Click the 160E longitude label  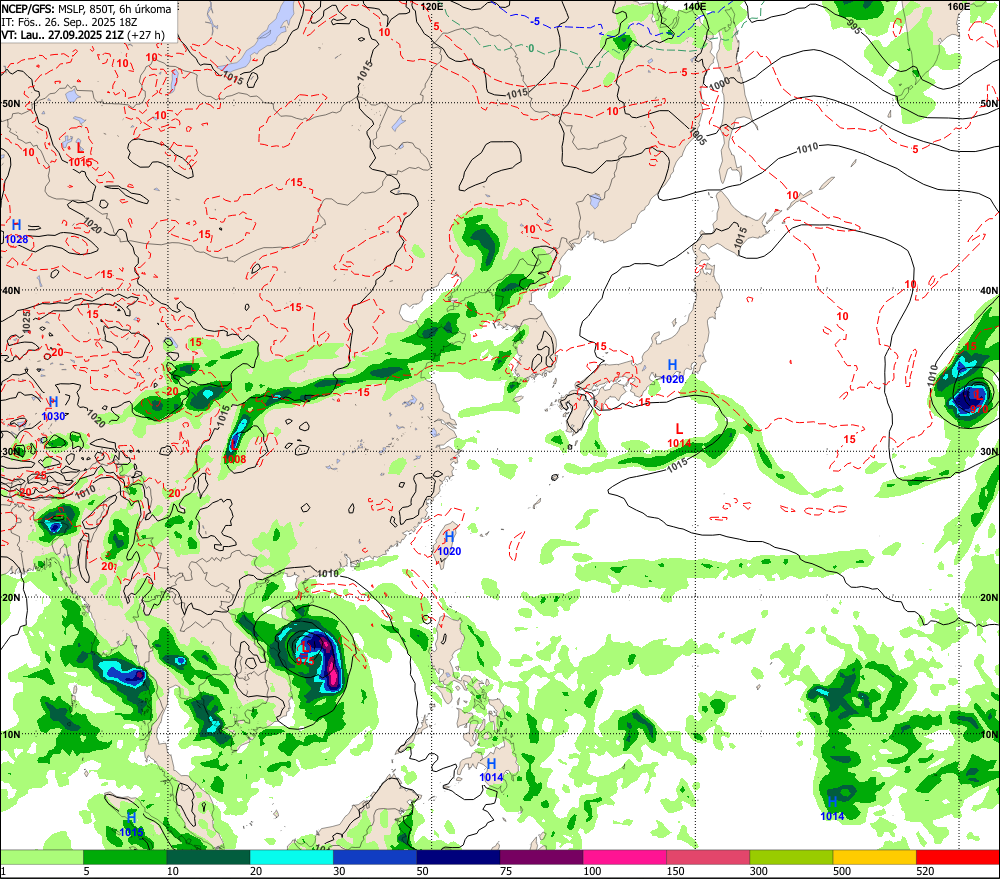pyautogui.click(x=959, y=6)
